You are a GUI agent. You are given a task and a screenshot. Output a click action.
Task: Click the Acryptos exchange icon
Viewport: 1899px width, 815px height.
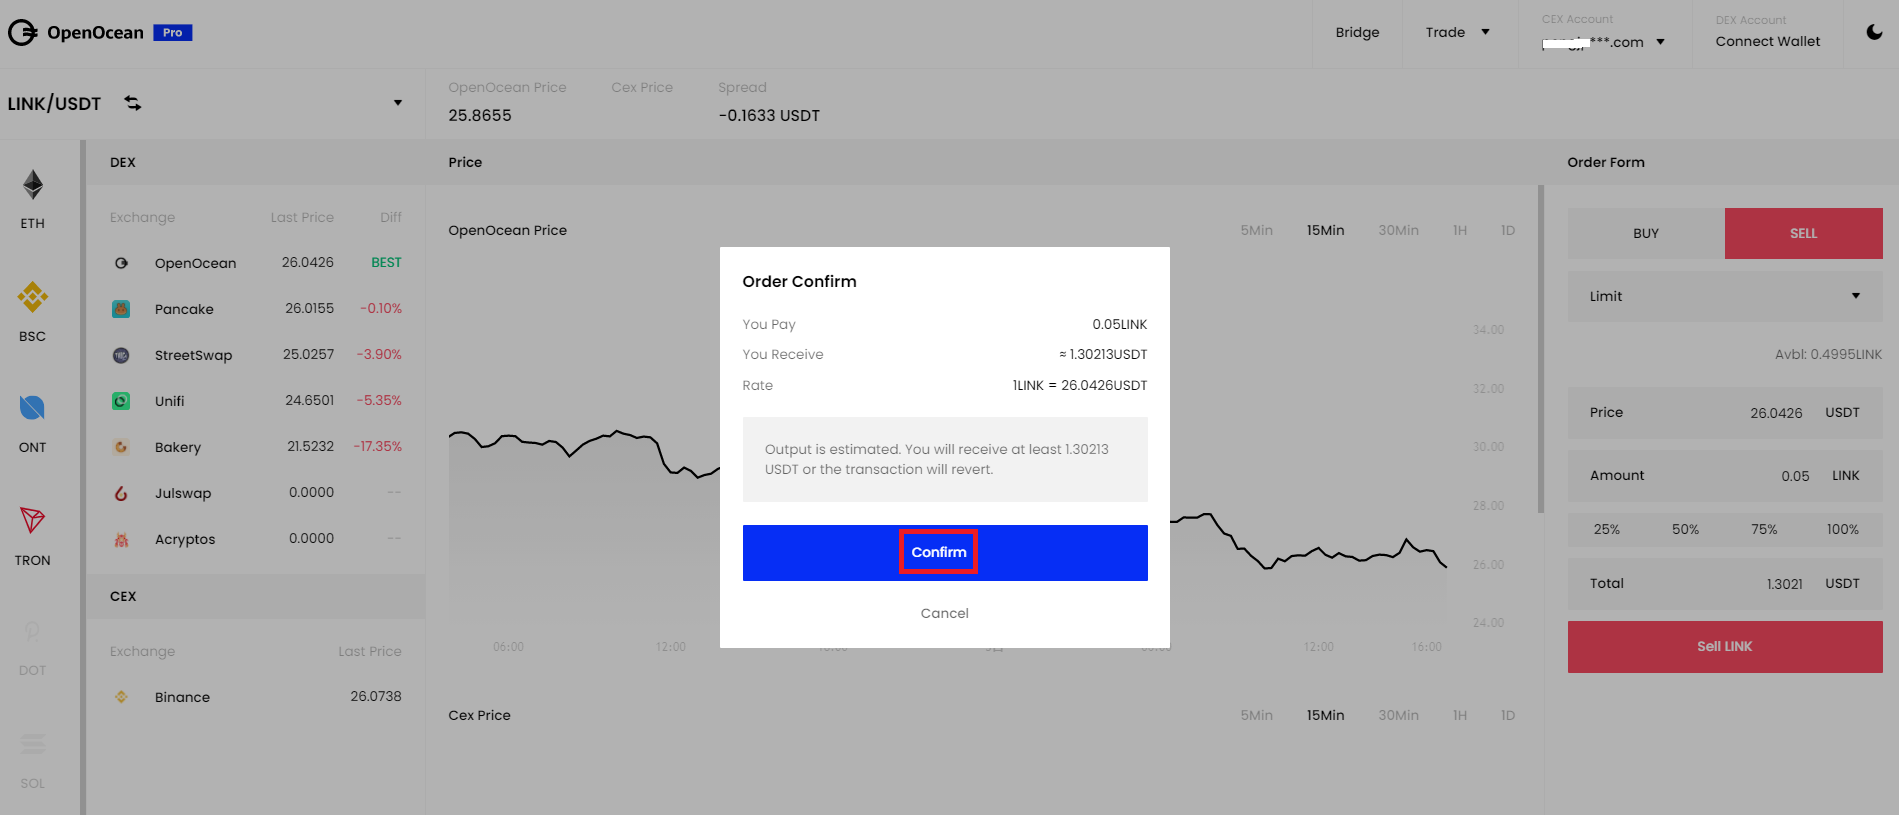[x=121, y=539]
